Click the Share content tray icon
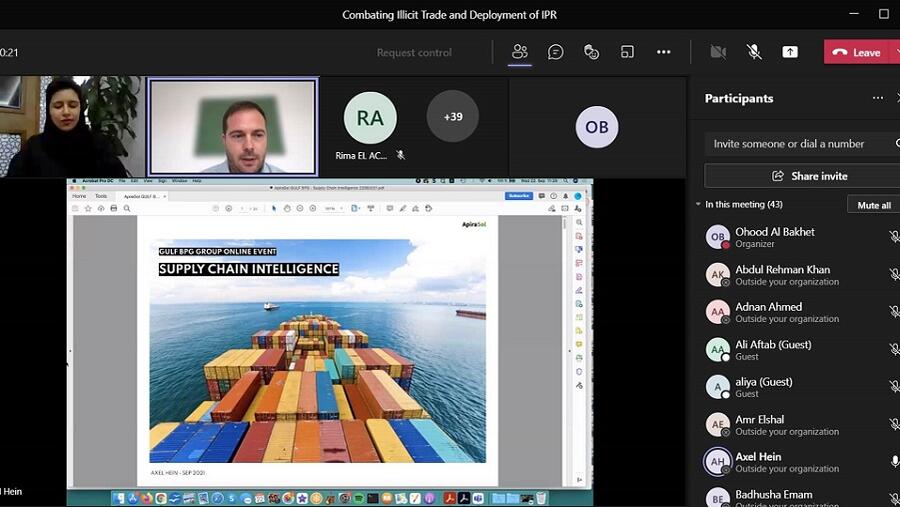The height and width of the screenshot is (507, 900). [790, 52]
